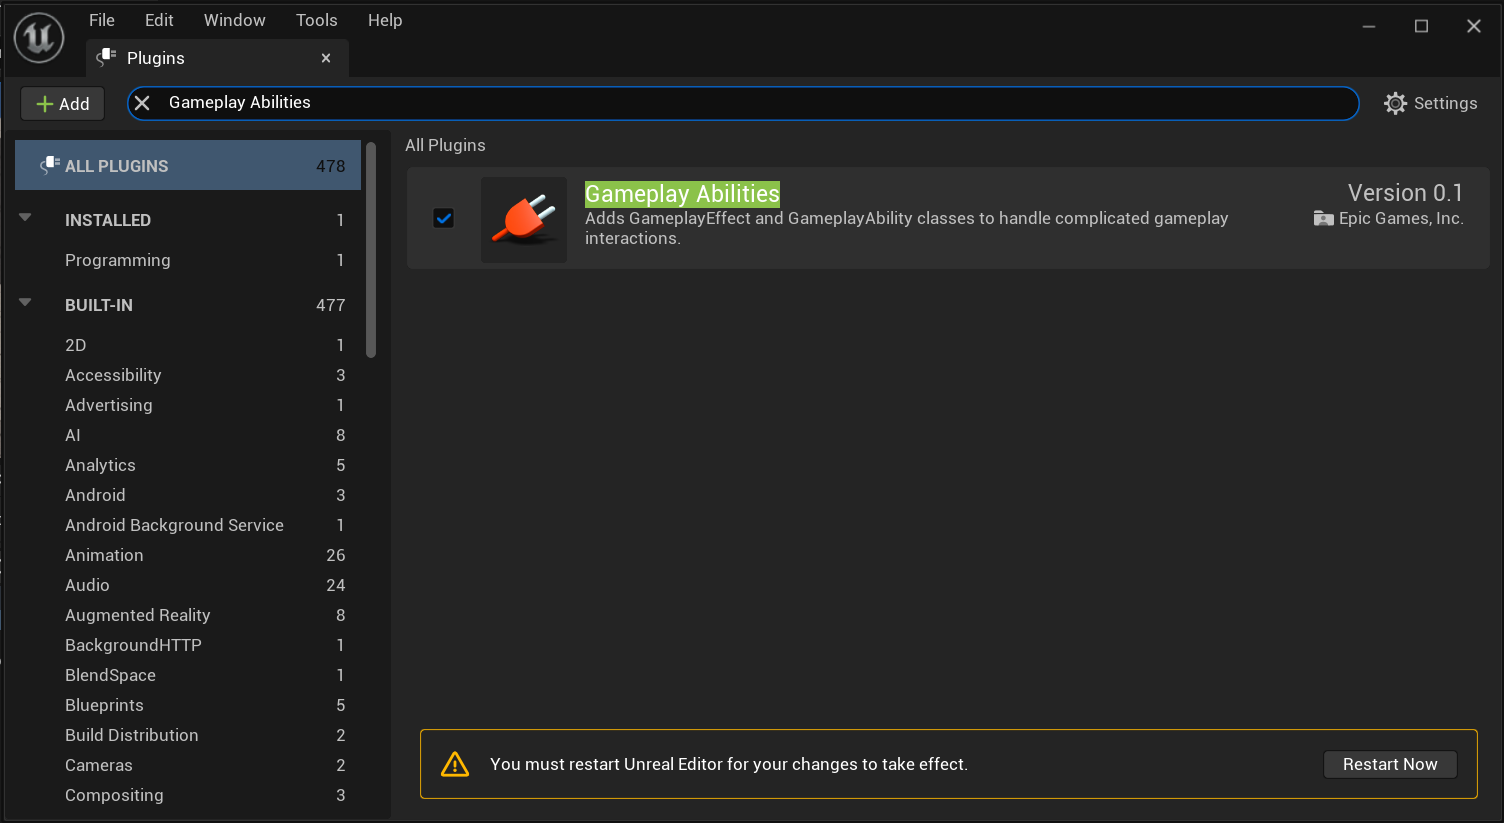The width and height of the screenshot is (1504, 823).
Task: Open the File menu
Action: pyautogui.click(x=102, y=20)
